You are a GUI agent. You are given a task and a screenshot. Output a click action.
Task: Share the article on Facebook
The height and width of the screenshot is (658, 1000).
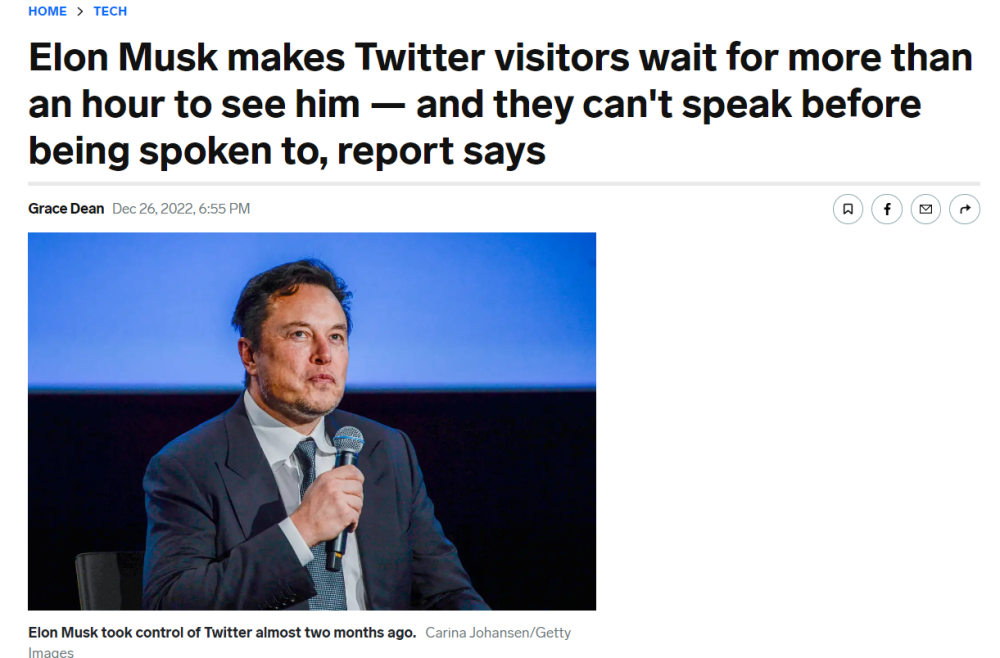(887, 209)
